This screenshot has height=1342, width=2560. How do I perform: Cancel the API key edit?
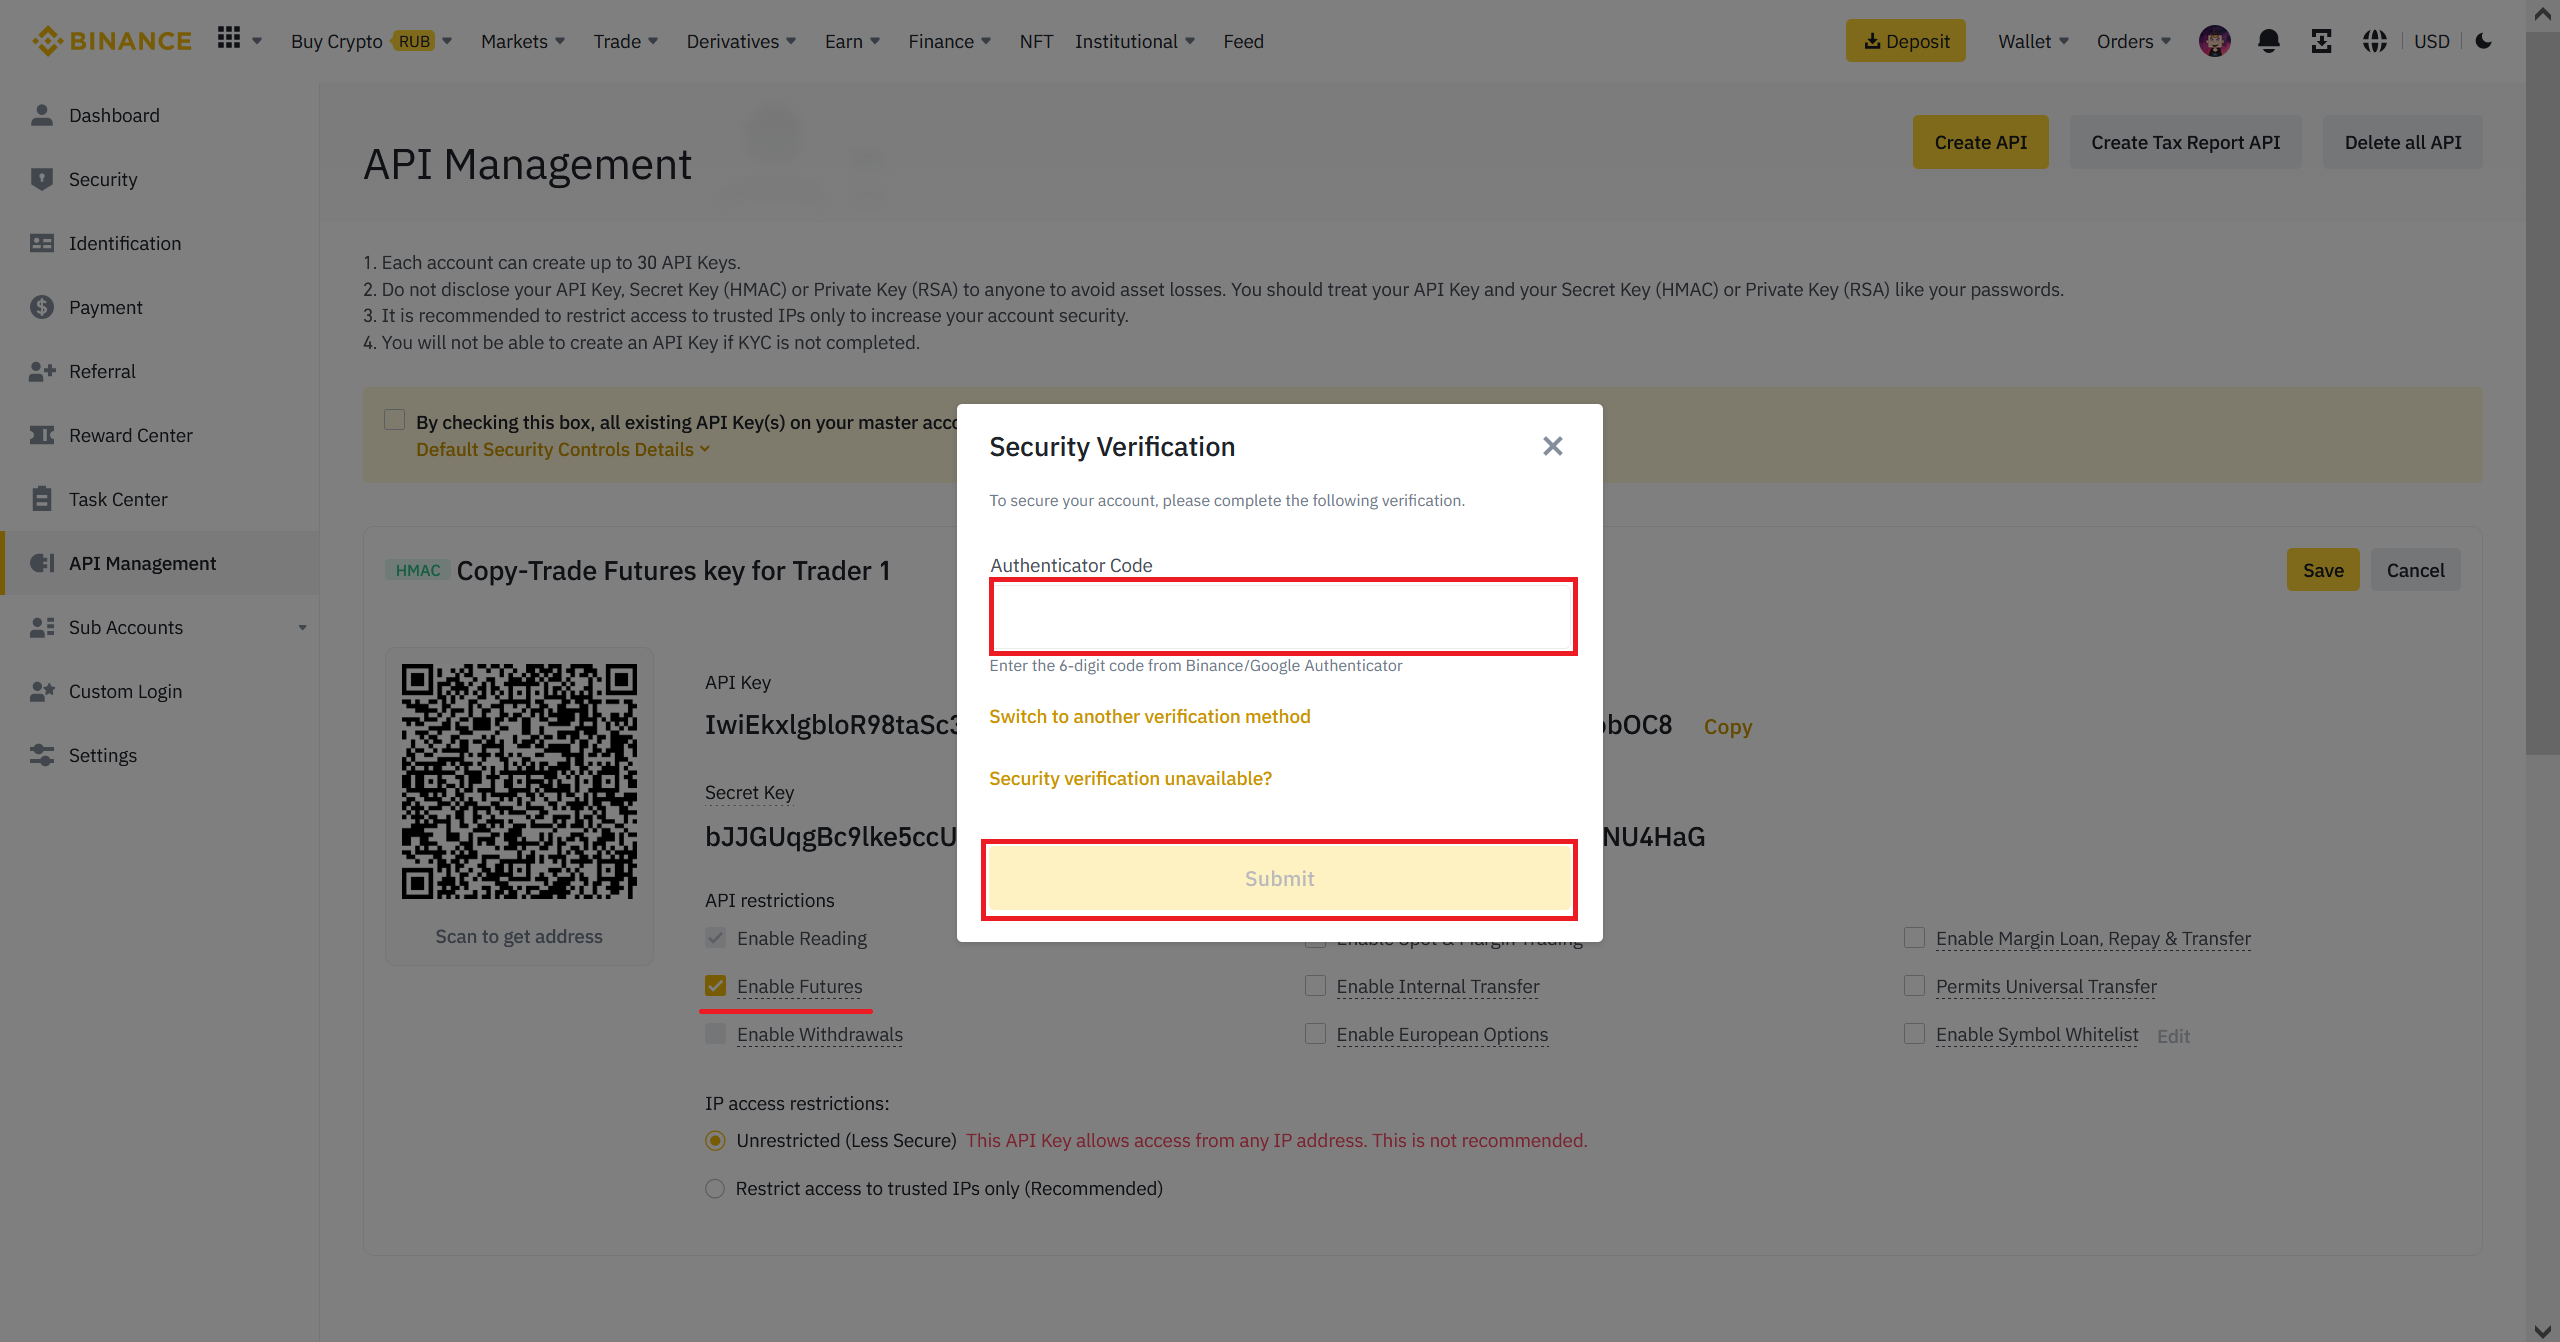point(2415,570)
